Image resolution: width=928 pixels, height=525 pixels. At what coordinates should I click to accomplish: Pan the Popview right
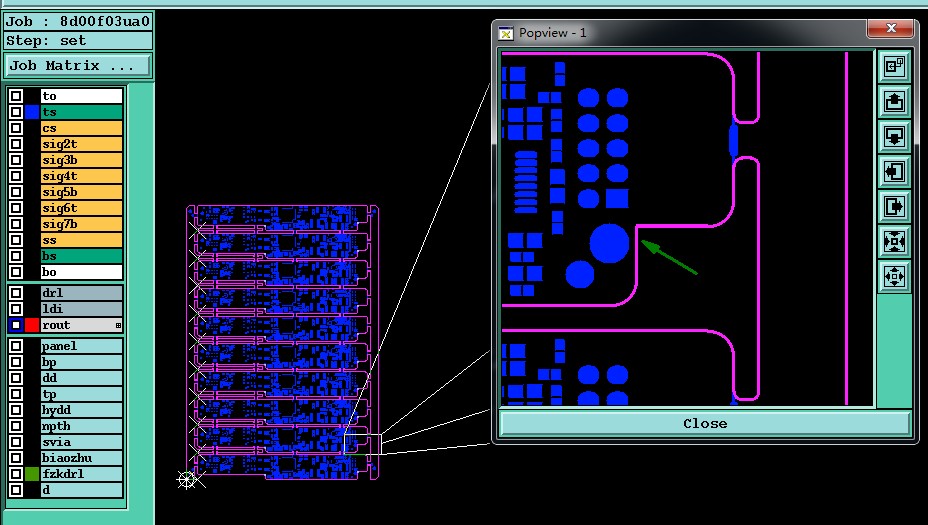[894, 207]
